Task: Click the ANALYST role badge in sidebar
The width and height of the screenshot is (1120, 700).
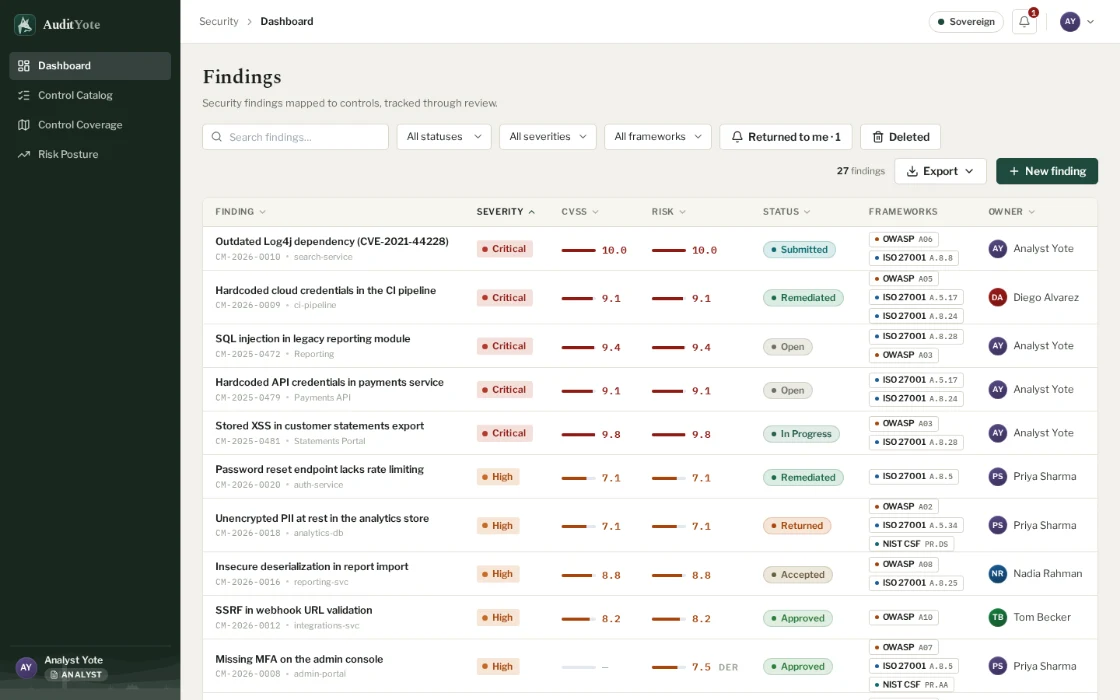Action: pyautogui.click(x=76, y=674)
